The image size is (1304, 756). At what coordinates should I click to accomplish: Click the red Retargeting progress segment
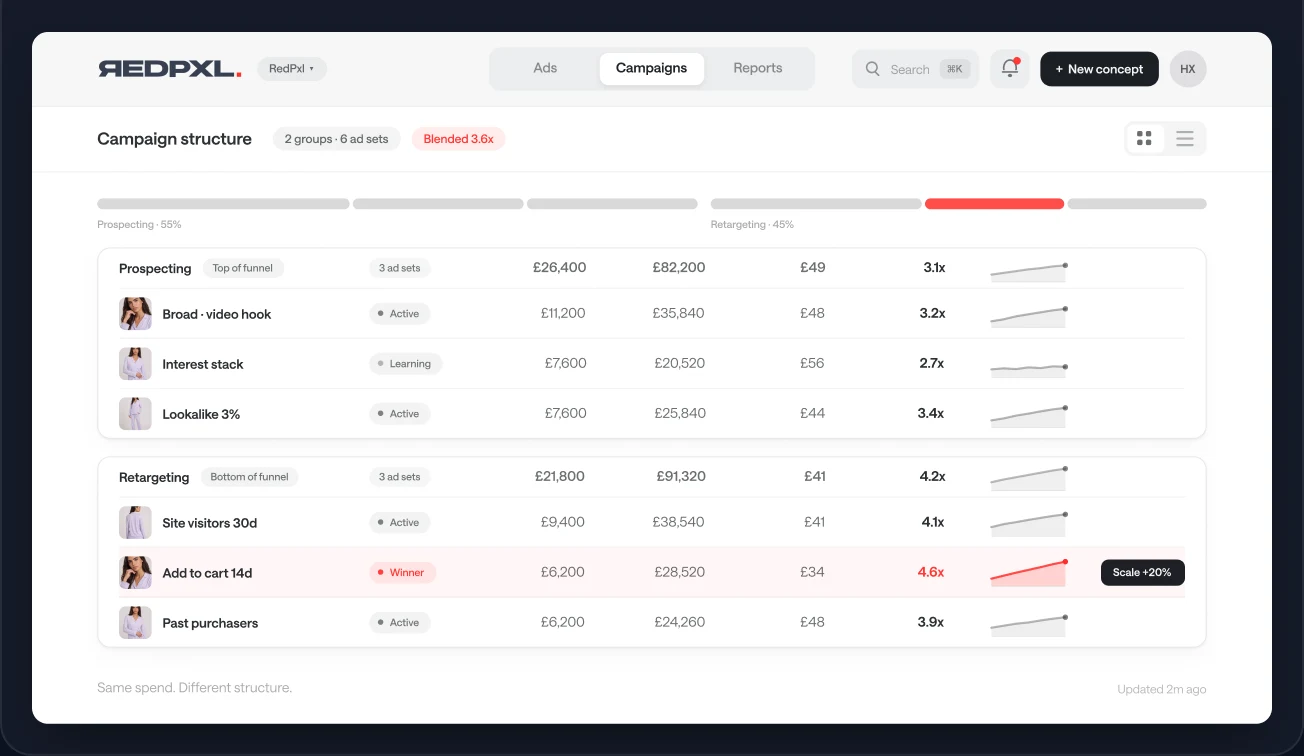994,204
